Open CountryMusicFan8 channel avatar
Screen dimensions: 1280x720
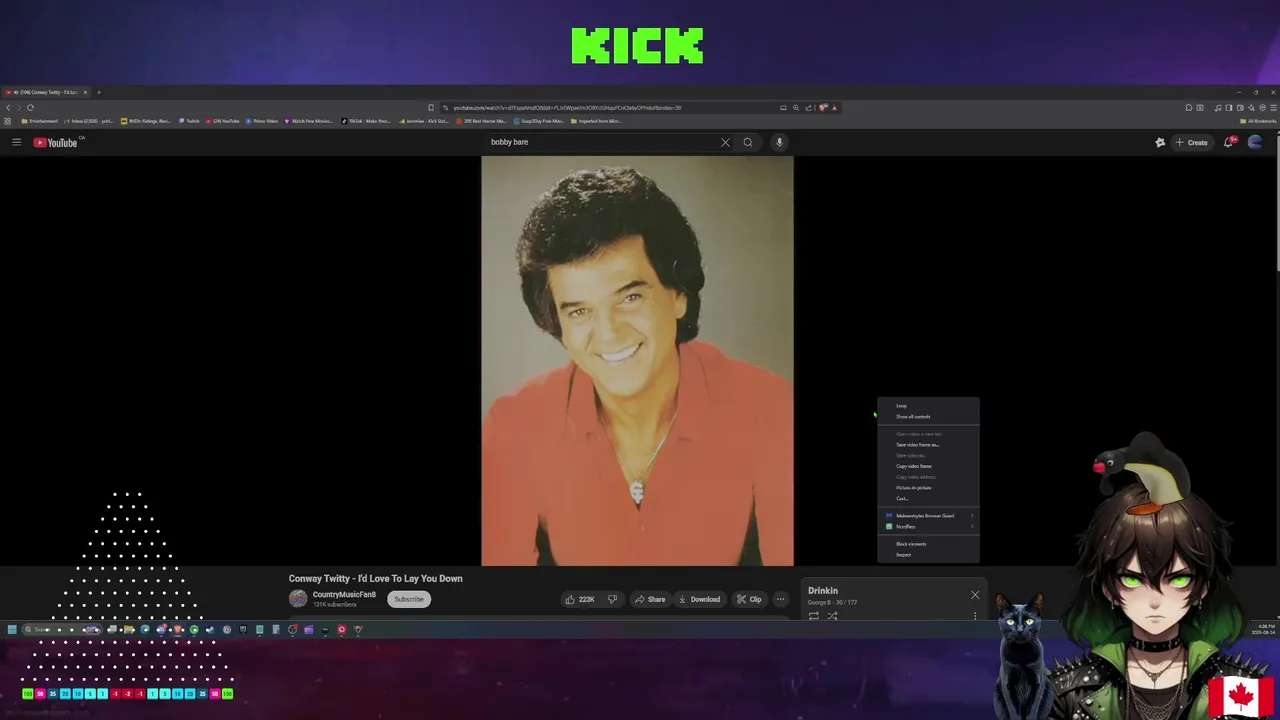tap(298, 598)
